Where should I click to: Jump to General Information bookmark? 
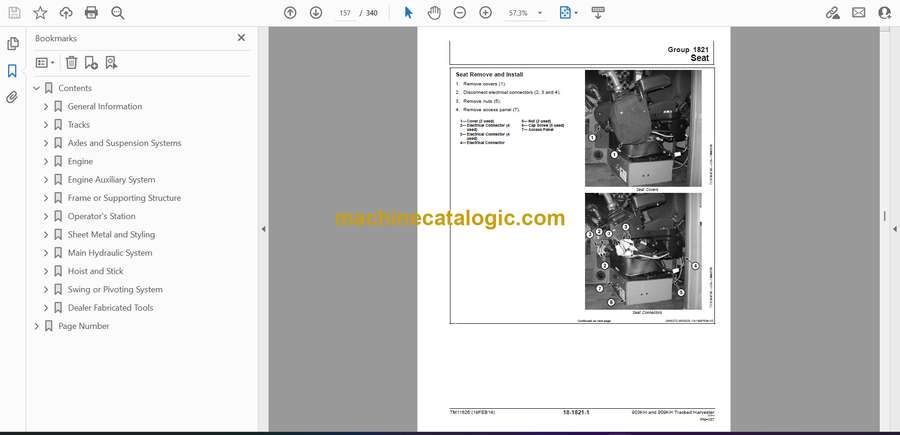click(104, 106)
